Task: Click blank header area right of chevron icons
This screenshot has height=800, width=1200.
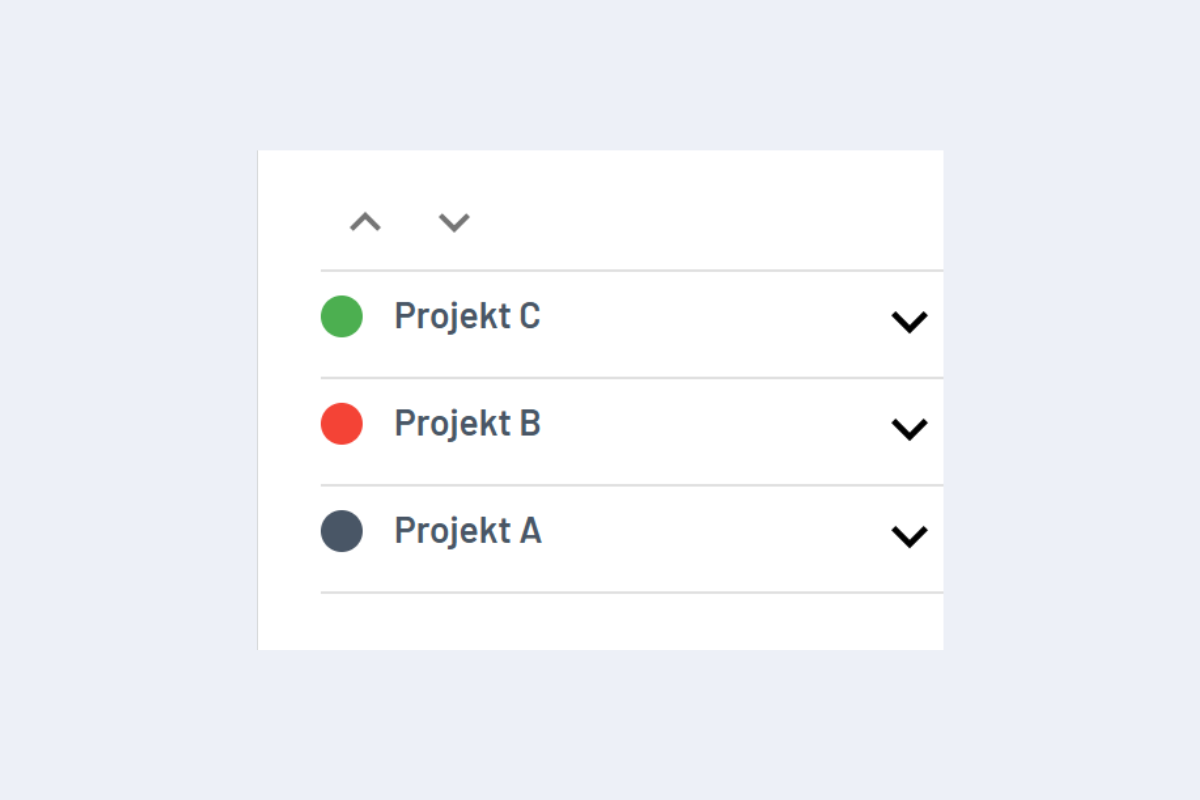Action: (x=700, y=220)
